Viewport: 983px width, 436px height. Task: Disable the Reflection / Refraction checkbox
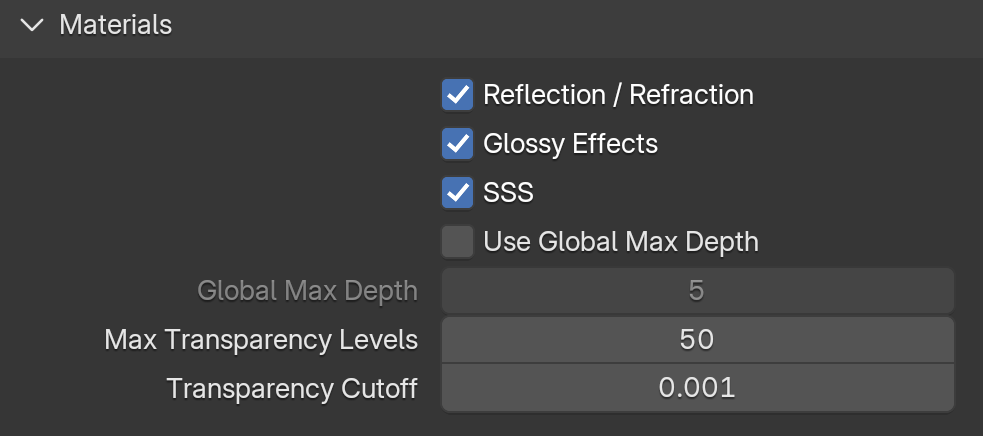pyautogui.click(x=458, y=95)
